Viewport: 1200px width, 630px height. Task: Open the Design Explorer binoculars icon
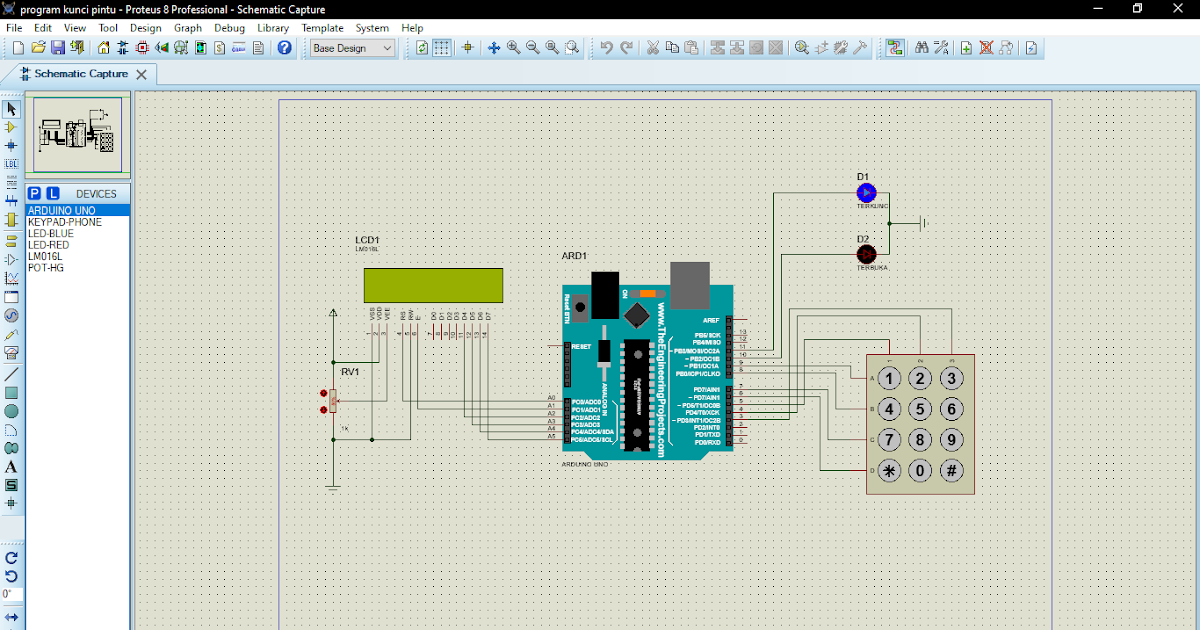click(x=923, y=47)
